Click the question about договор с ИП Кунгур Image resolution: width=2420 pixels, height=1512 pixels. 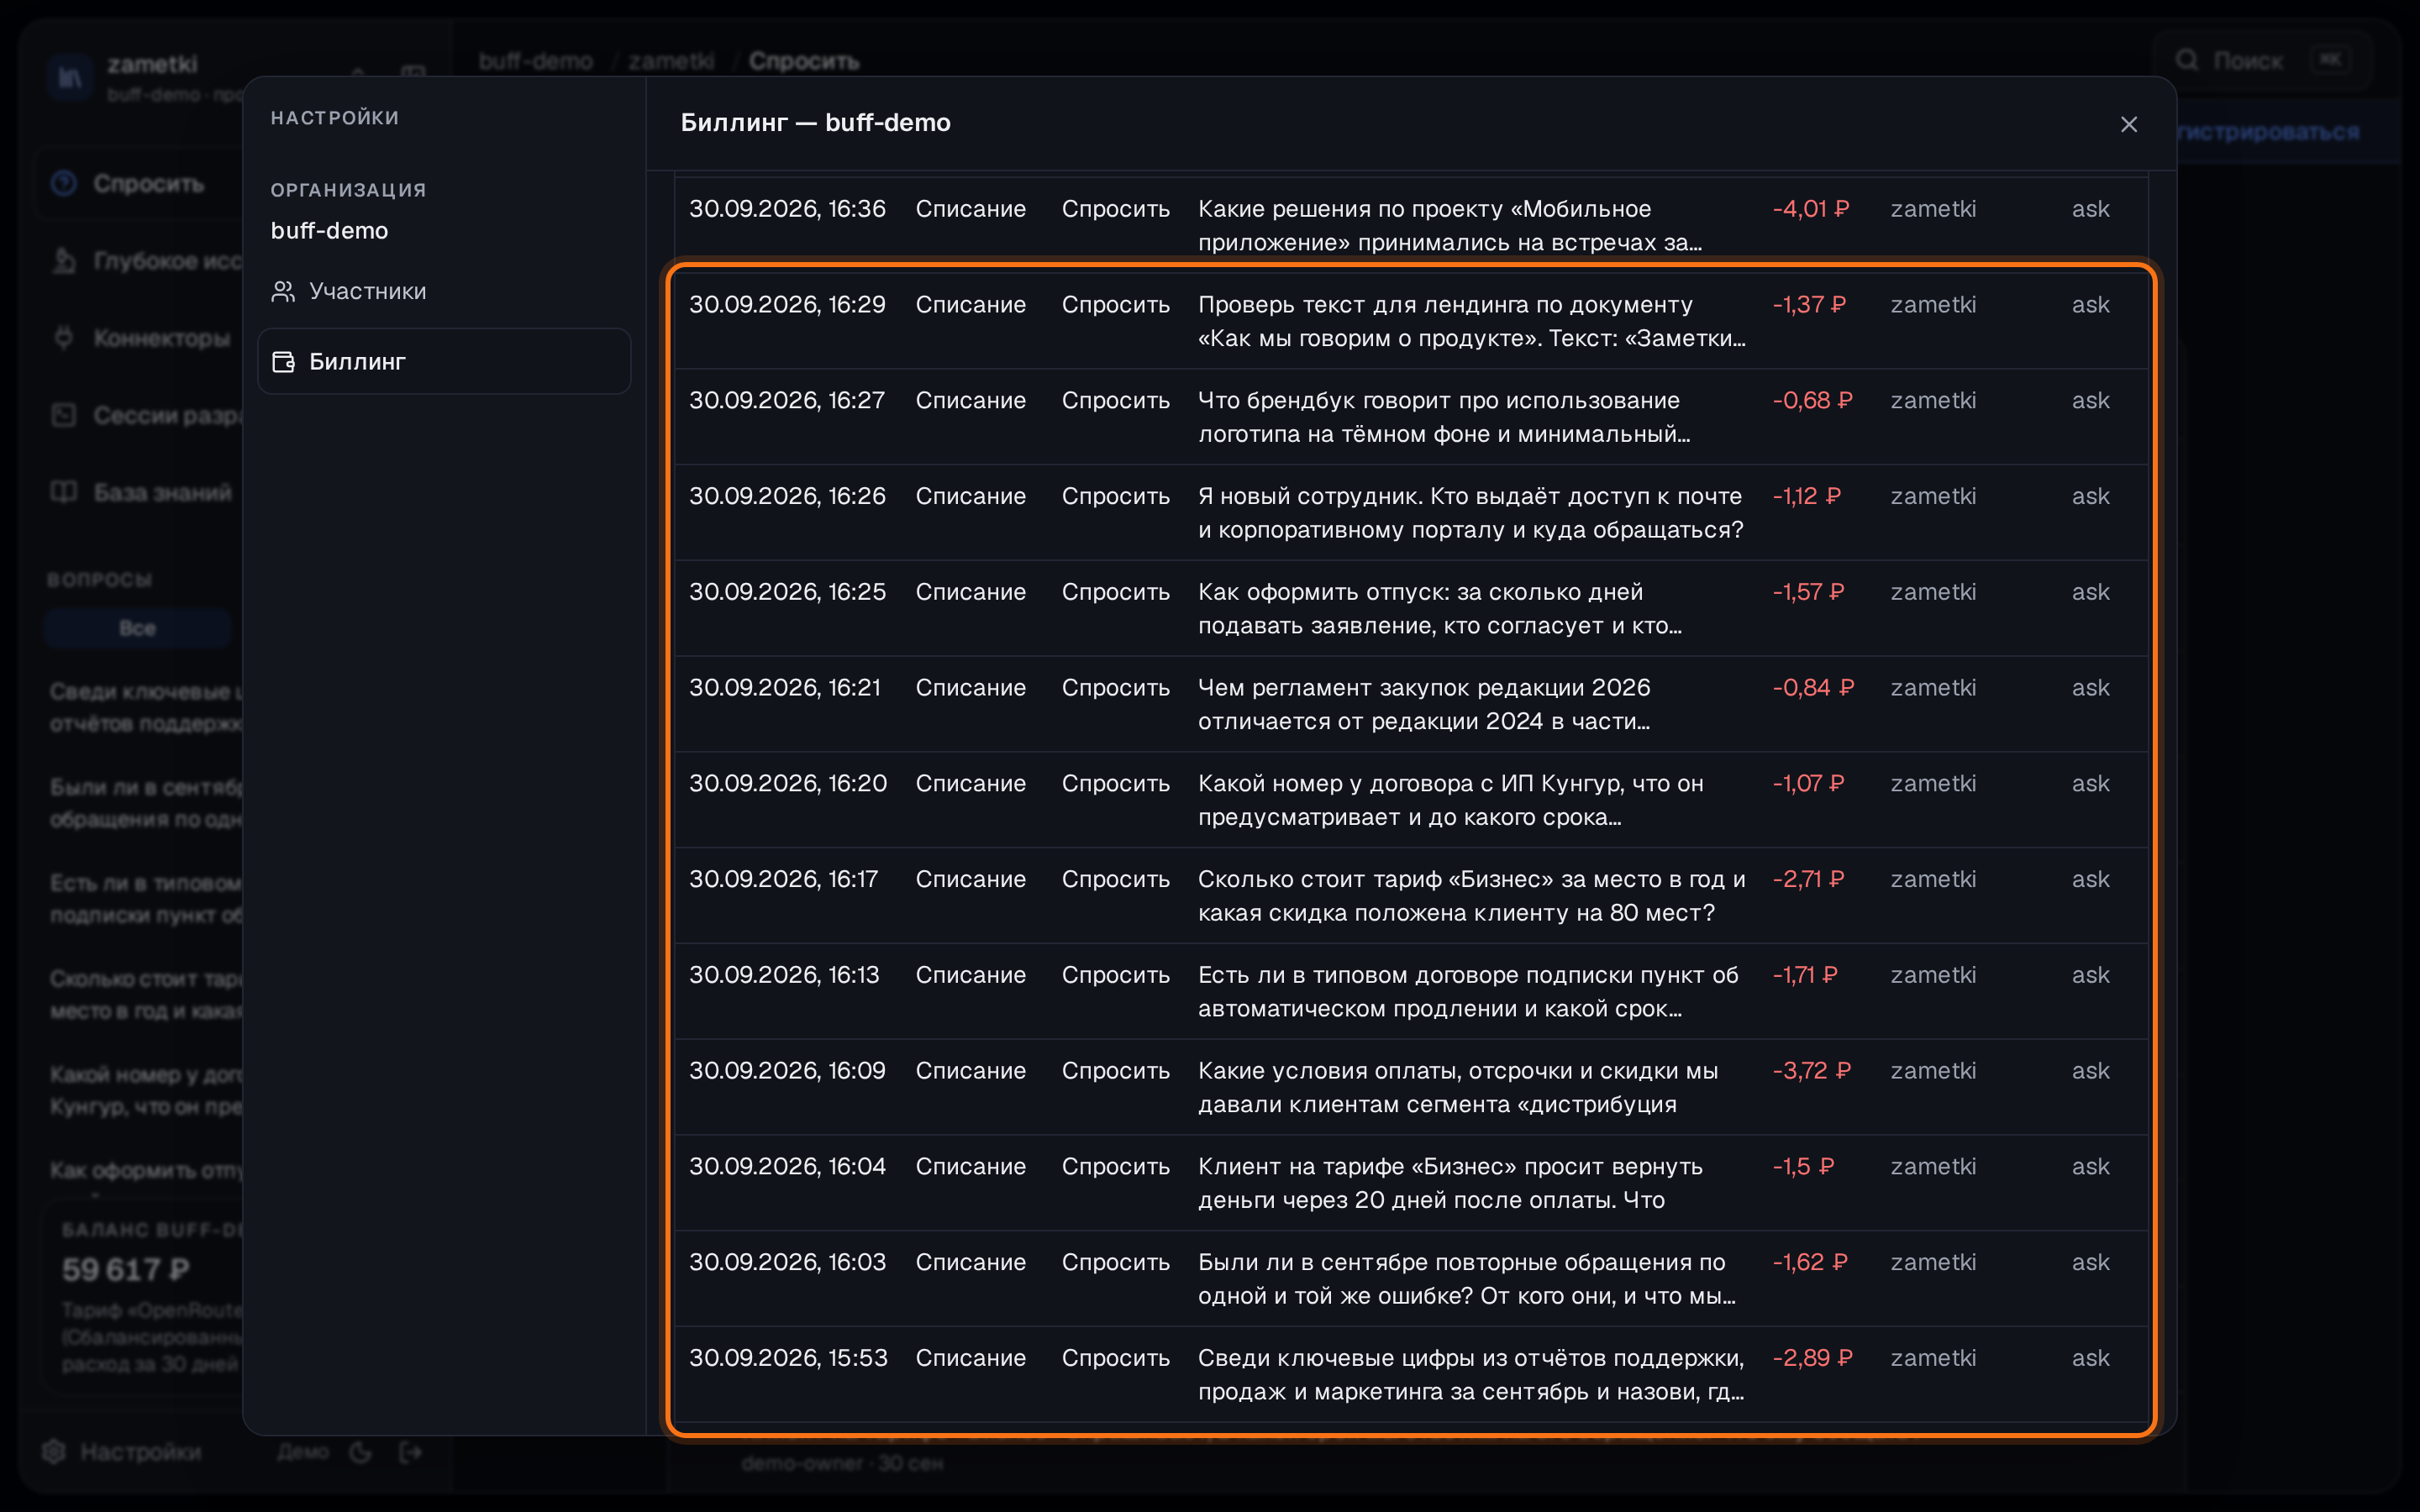(x=1451, y=800)
